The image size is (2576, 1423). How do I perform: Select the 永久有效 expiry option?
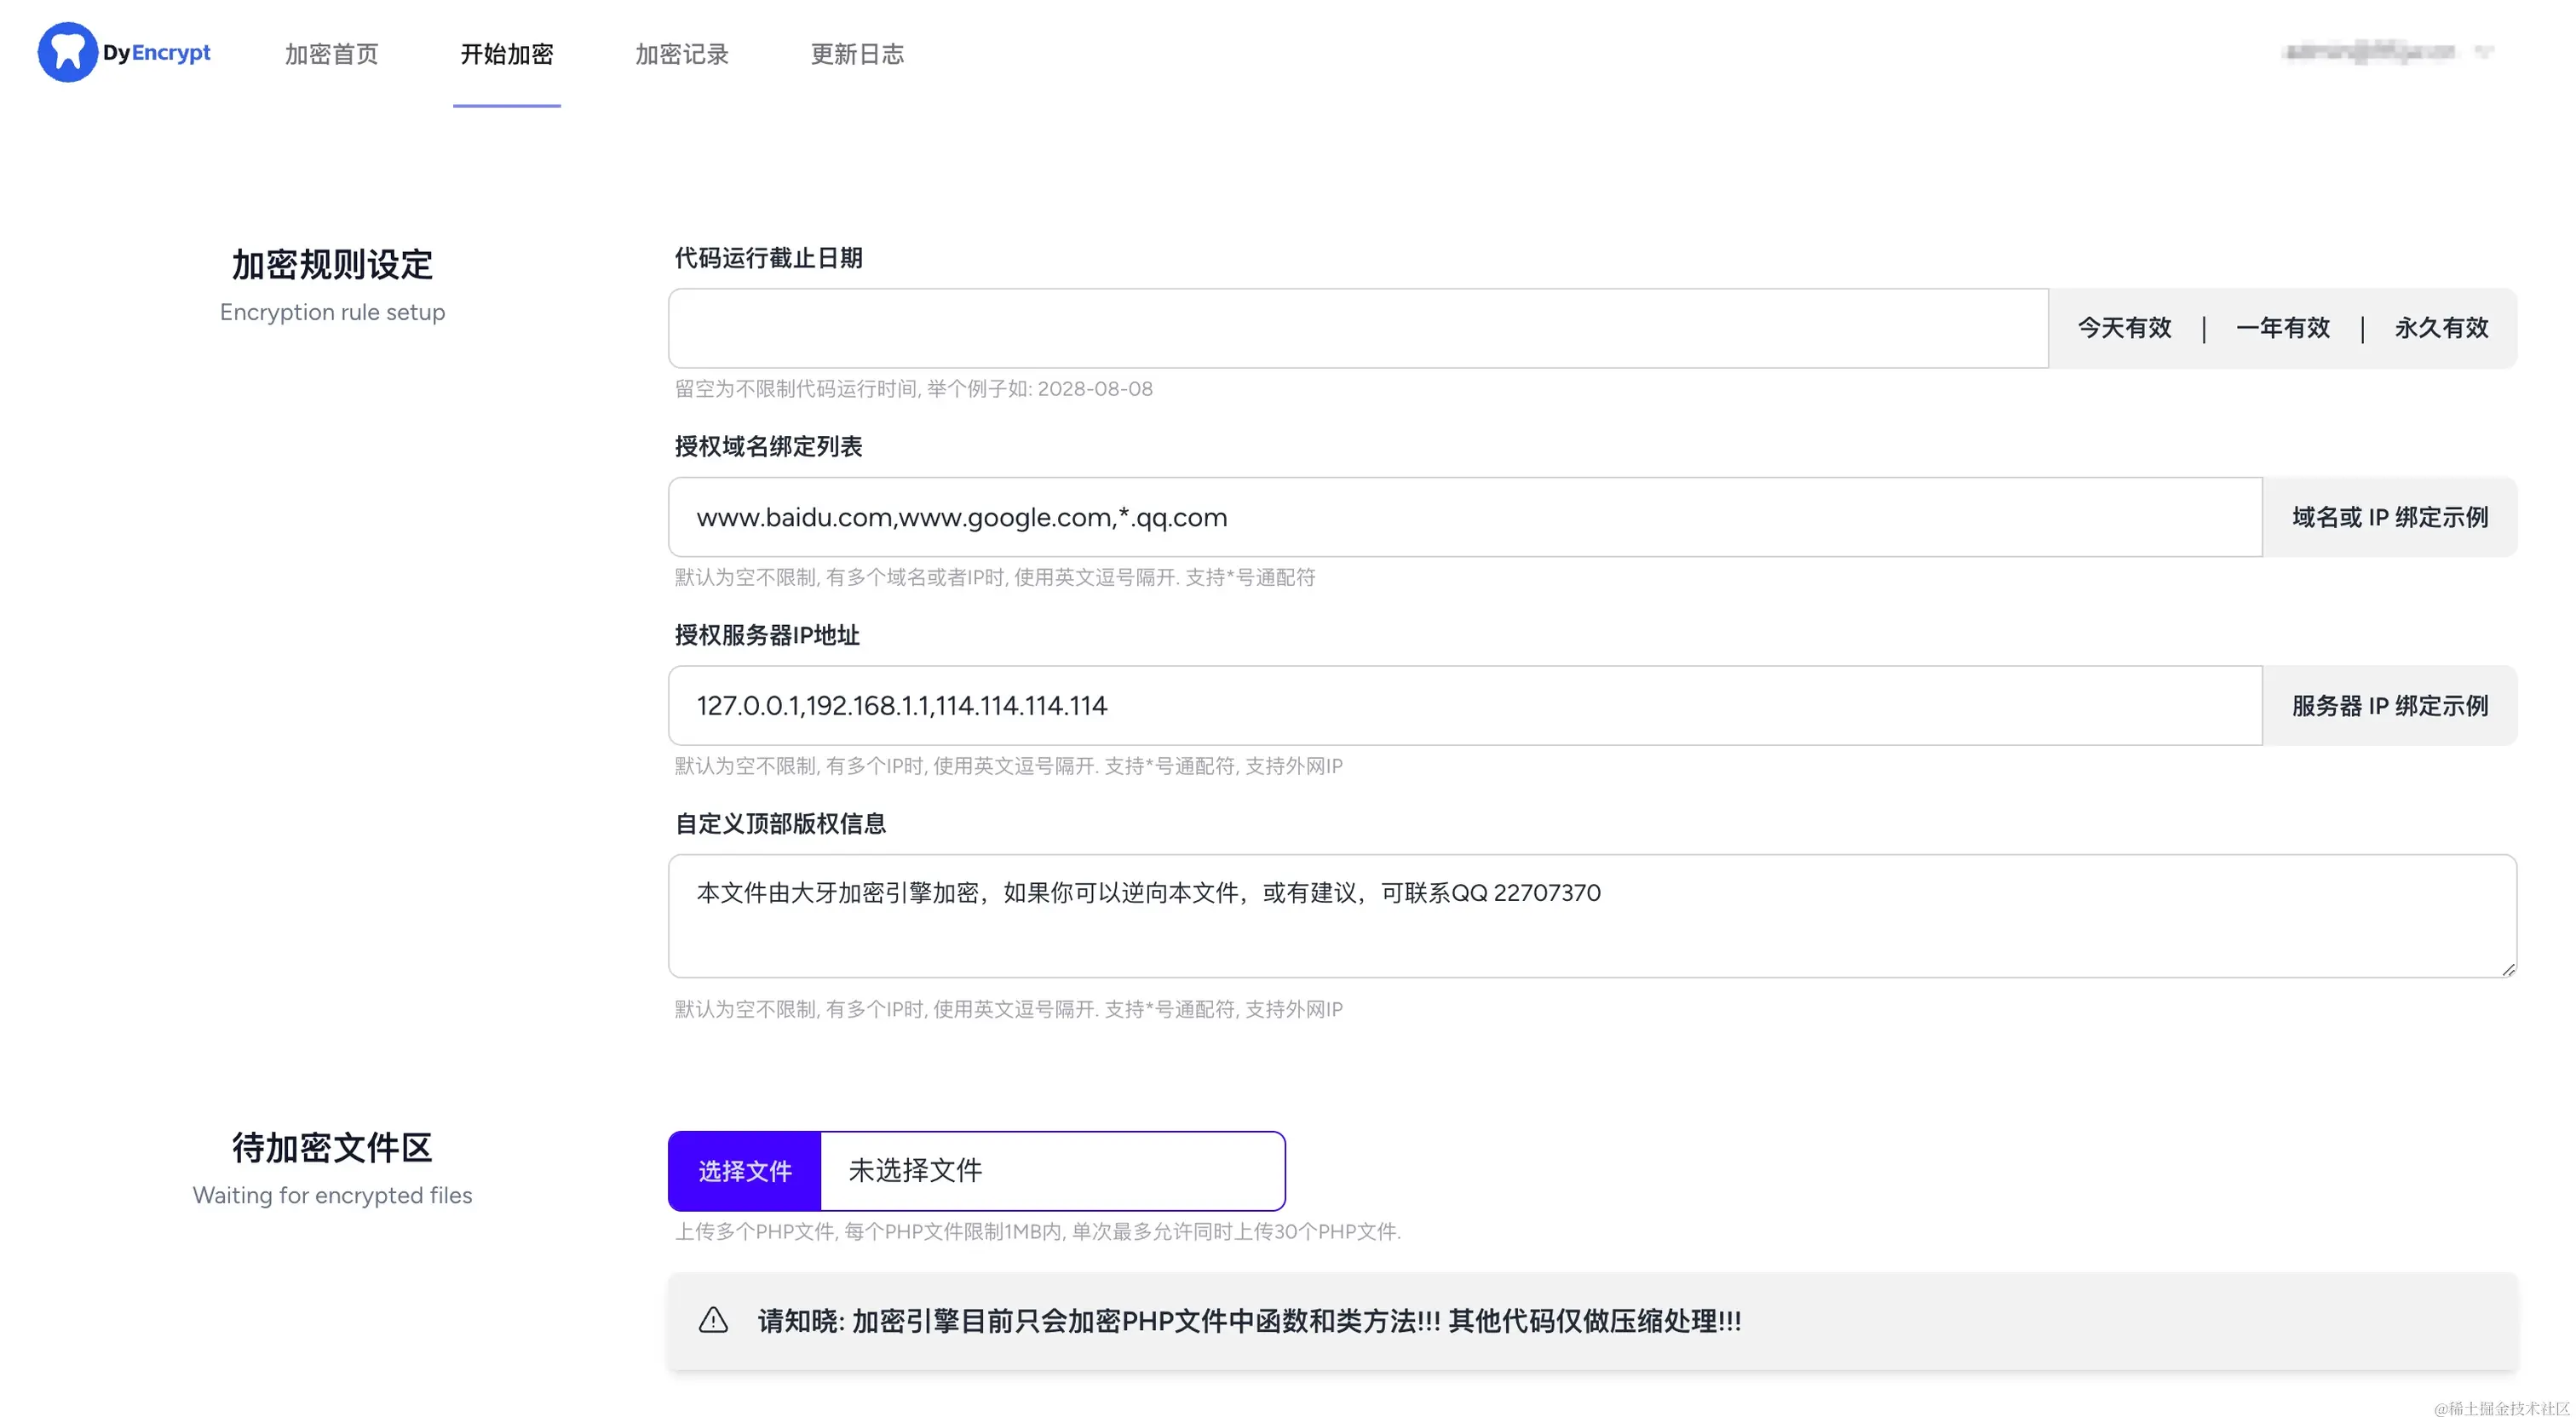[x=2441, y=328]
